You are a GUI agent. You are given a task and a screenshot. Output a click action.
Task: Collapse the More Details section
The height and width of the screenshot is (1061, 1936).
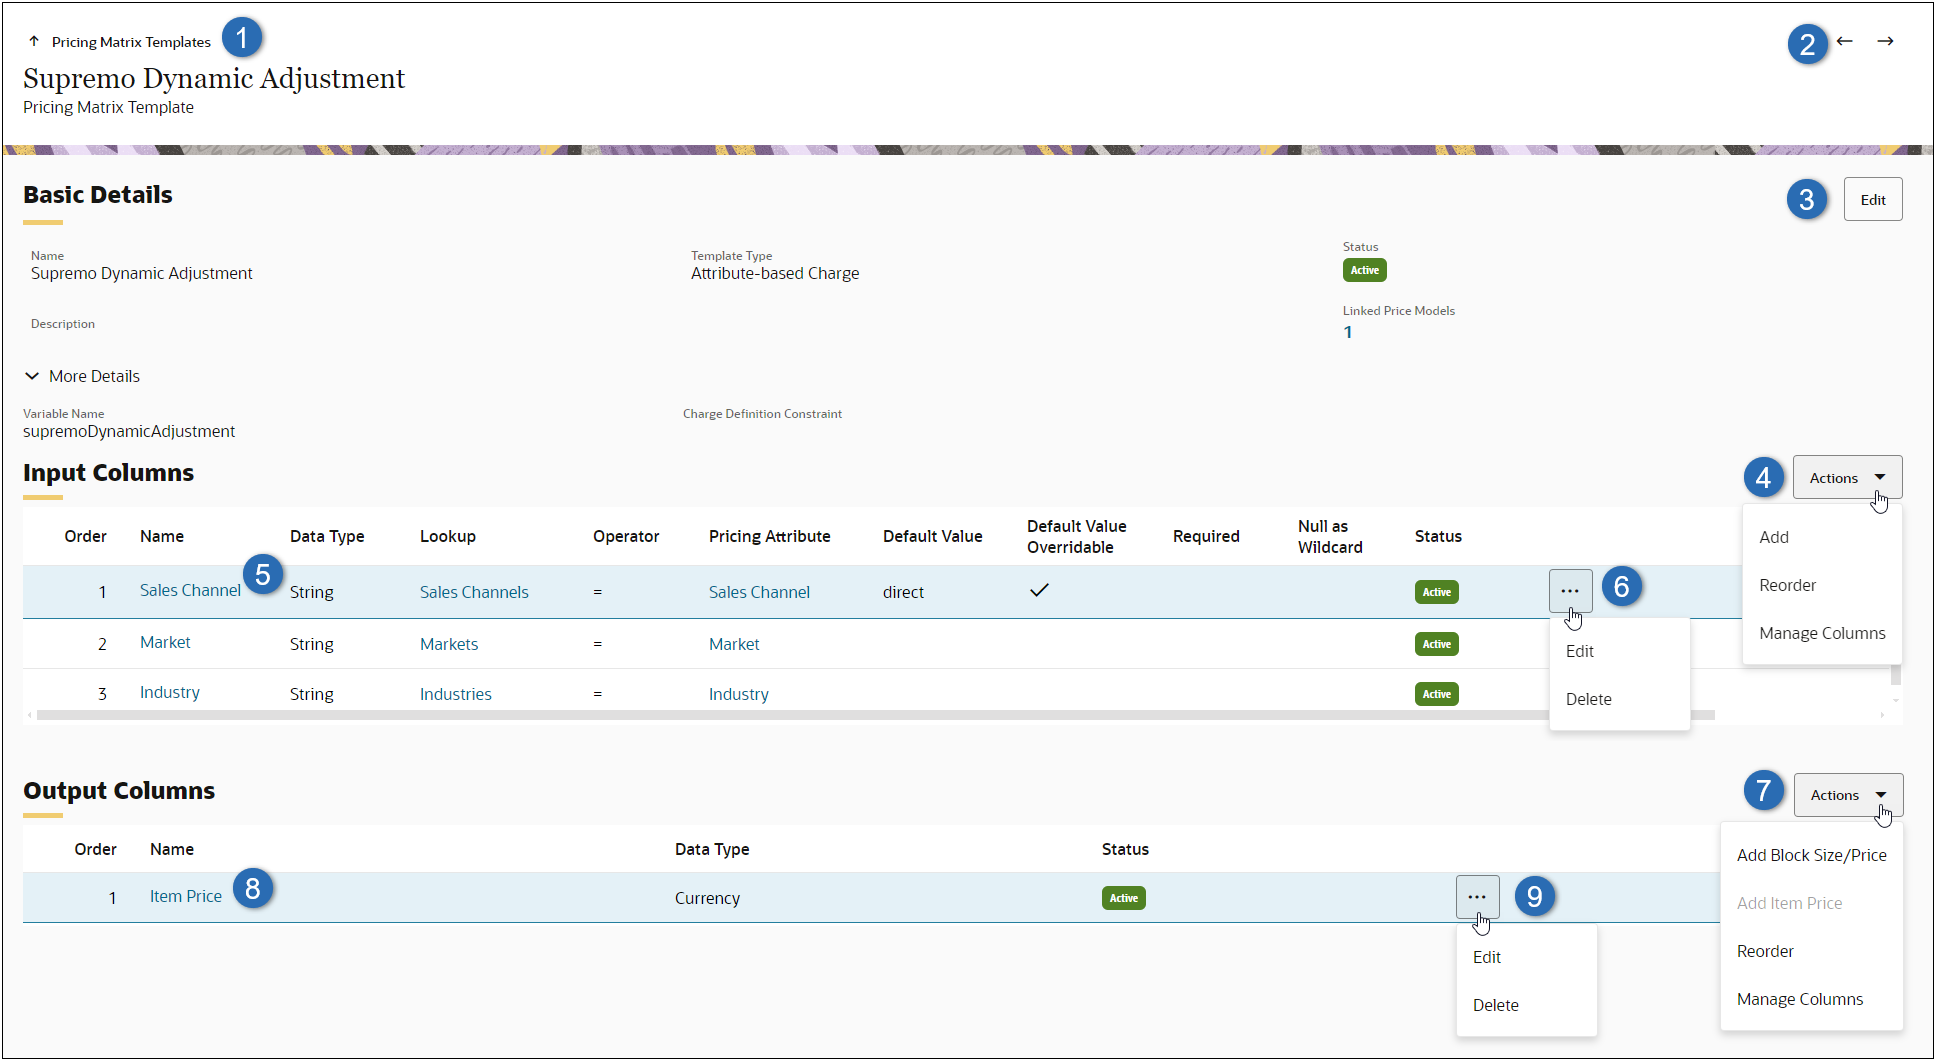click(x=33, y=376)
